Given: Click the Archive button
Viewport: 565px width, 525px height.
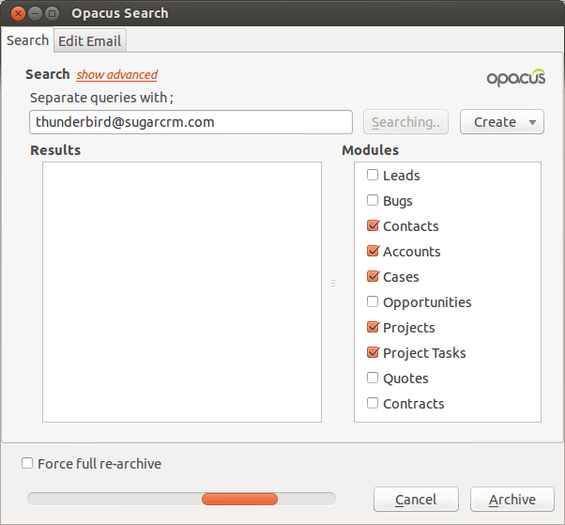Looking at the screenshot, I should click(x=512, y=499).
